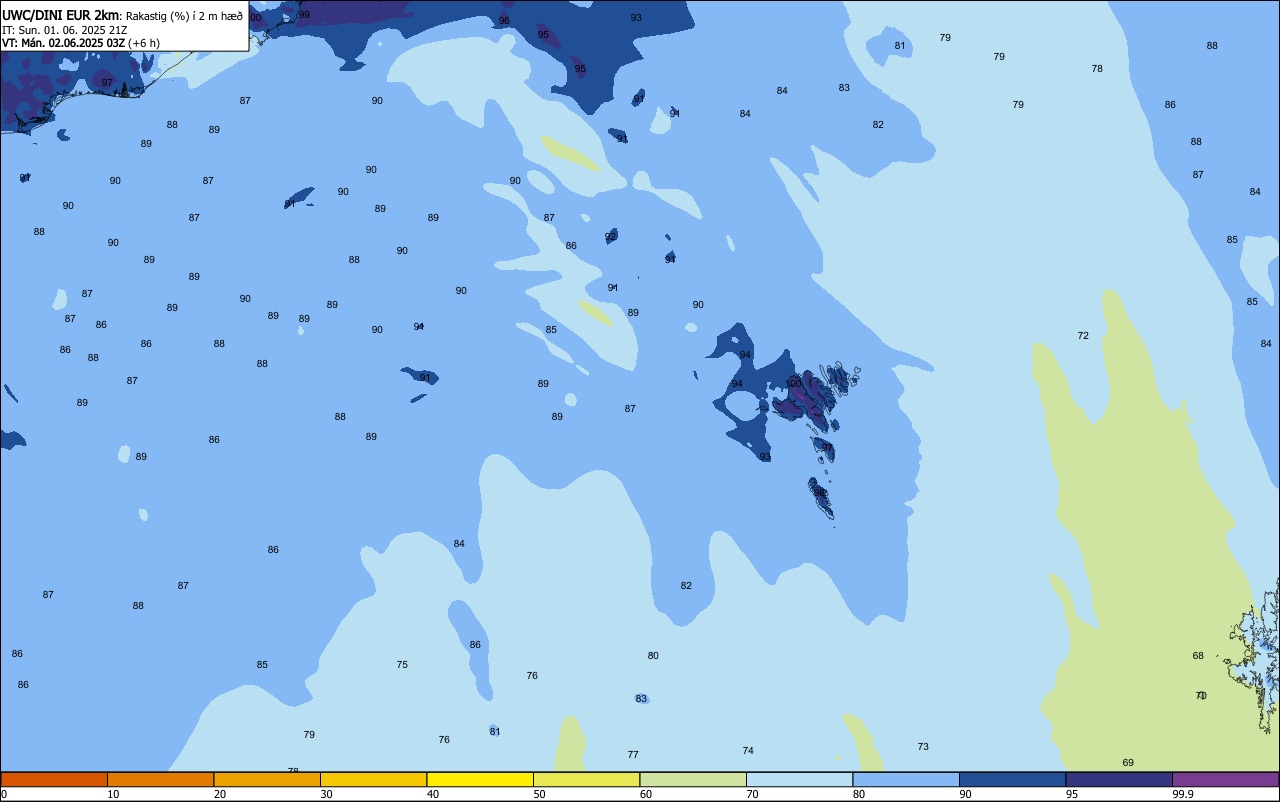Click the humidity value 72 on the map
Screen dimensions: 1280x802
1083,335
